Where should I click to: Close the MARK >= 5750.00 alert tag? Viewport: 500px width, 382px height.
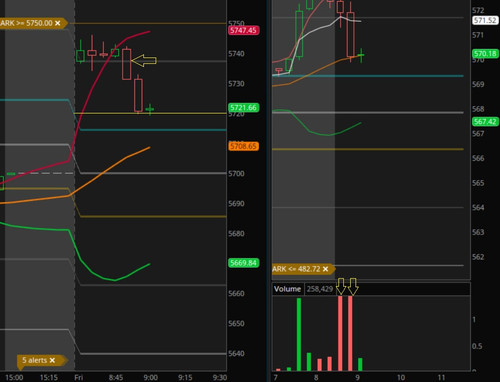(58, 23)
